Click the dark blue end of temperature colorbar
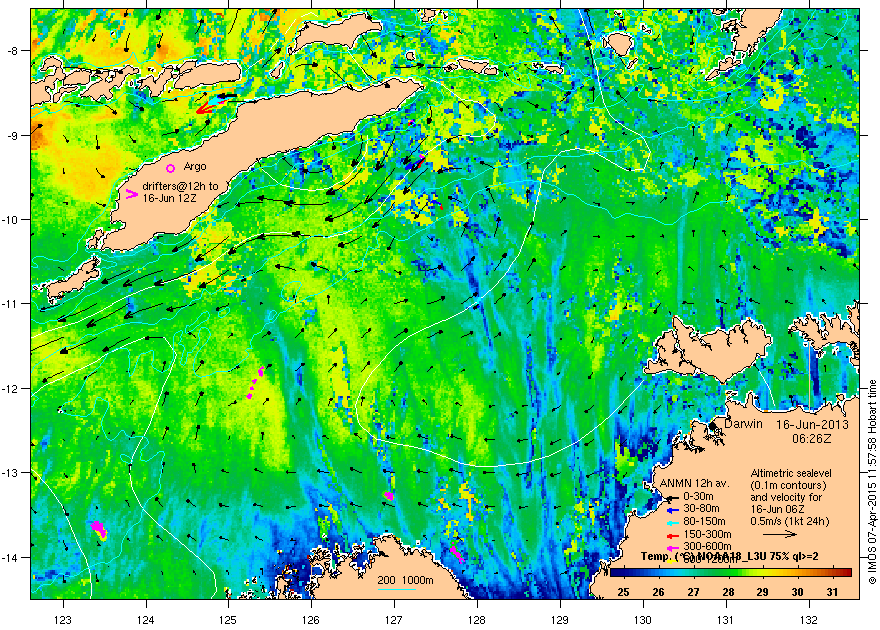 615,573
